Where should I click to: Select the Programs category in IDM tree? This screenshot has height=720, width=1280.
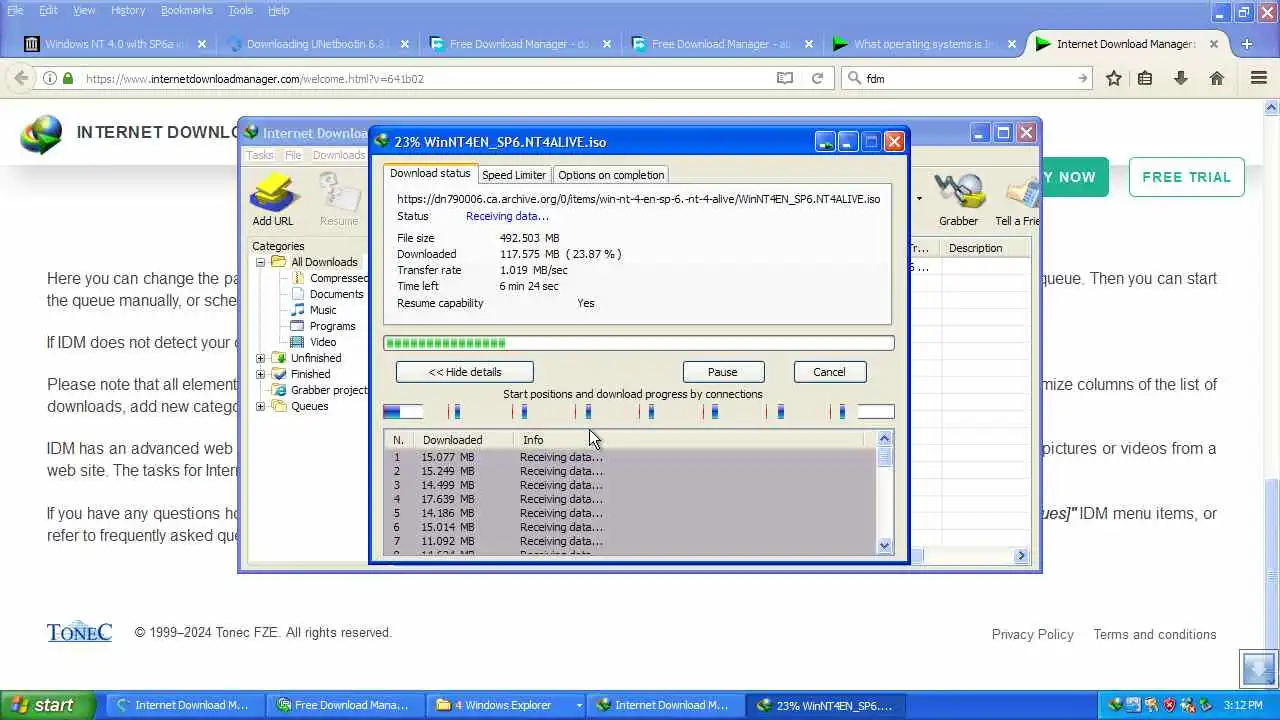(x=332, y=326)
